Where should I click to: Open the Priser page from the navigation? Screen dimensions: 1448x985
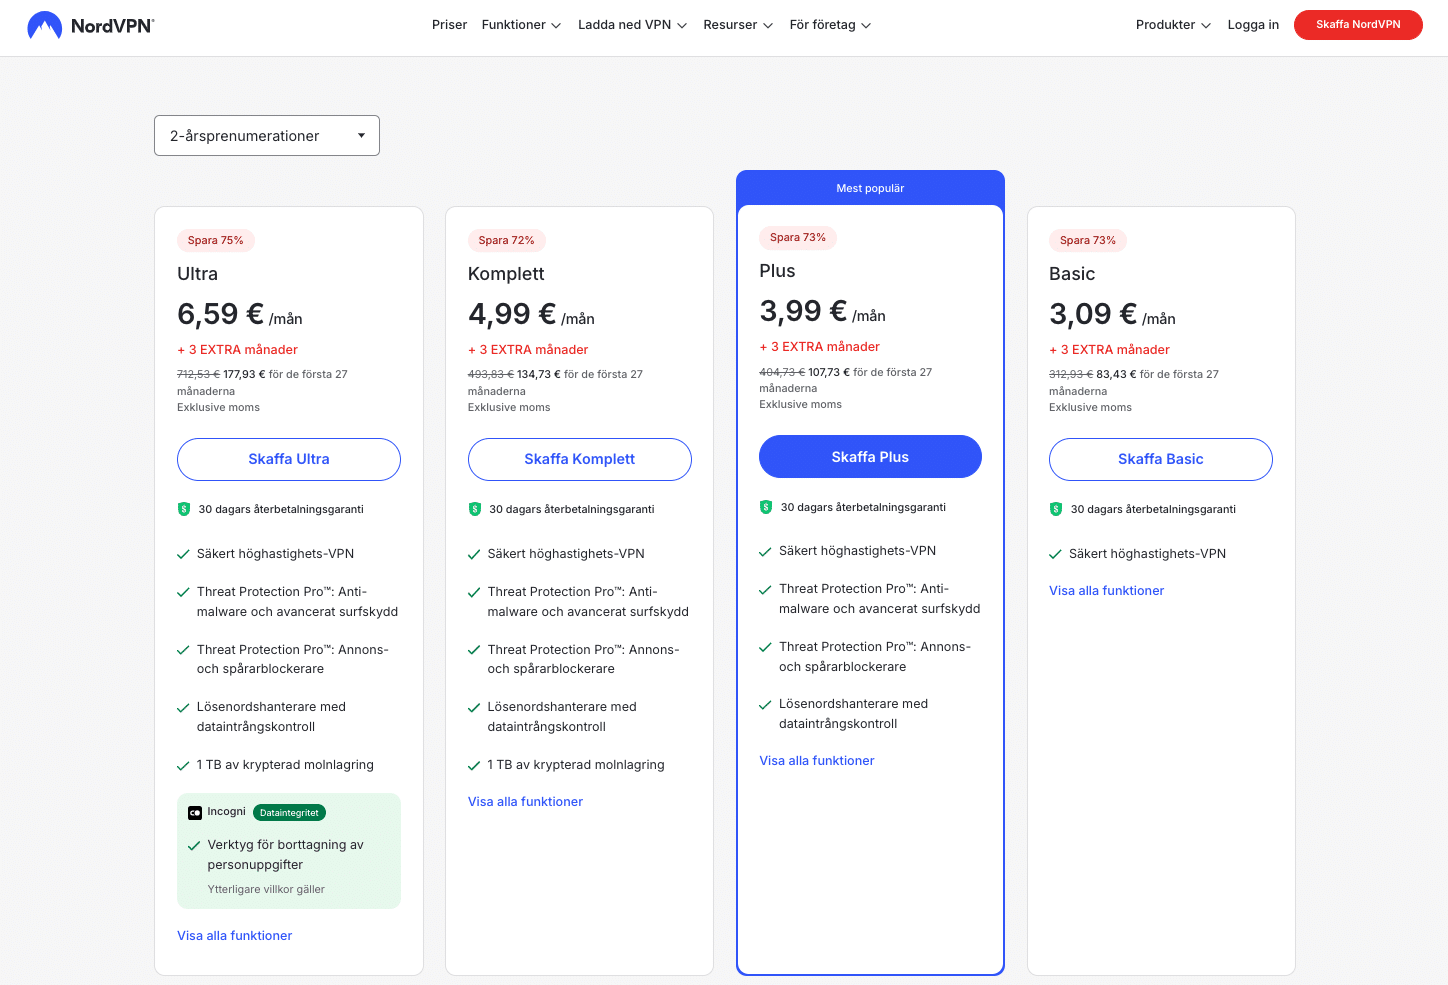pyautogui.click(x=449, y=25)
